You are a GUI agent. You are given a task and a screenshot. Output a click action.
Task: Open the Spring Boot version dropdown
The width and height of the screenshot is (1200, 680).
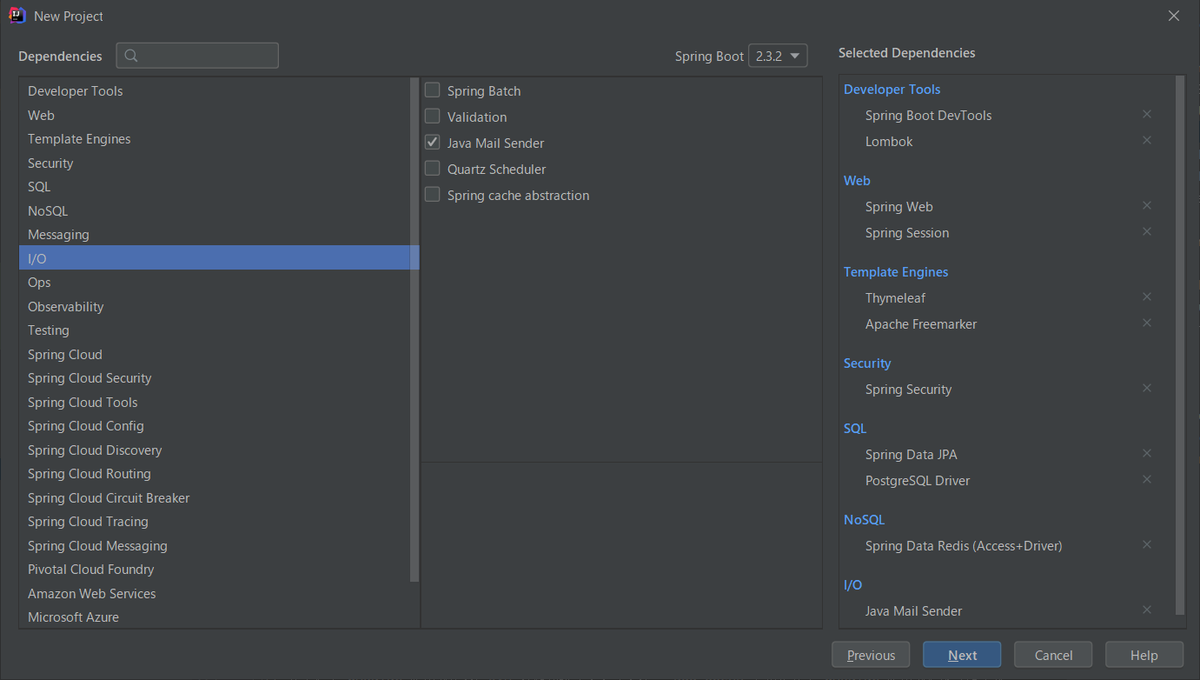[778, 56]
